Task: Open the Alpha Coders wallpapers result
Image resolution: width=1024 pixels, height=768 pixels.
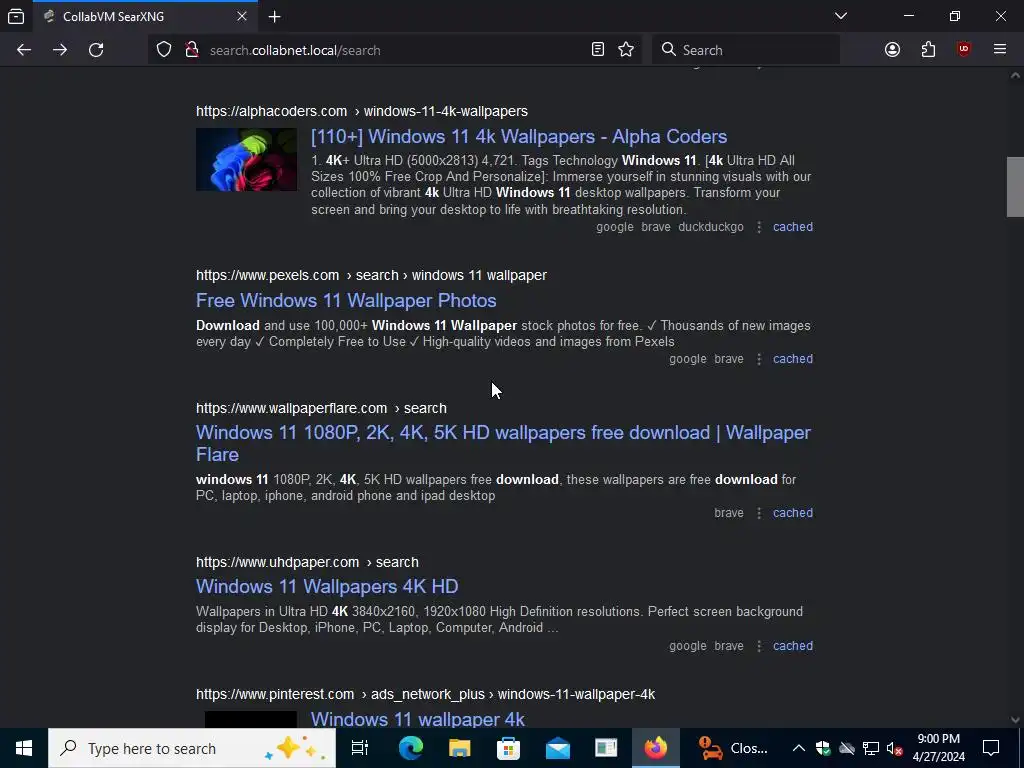Action: pyautogui.click(x=519, y=136)
